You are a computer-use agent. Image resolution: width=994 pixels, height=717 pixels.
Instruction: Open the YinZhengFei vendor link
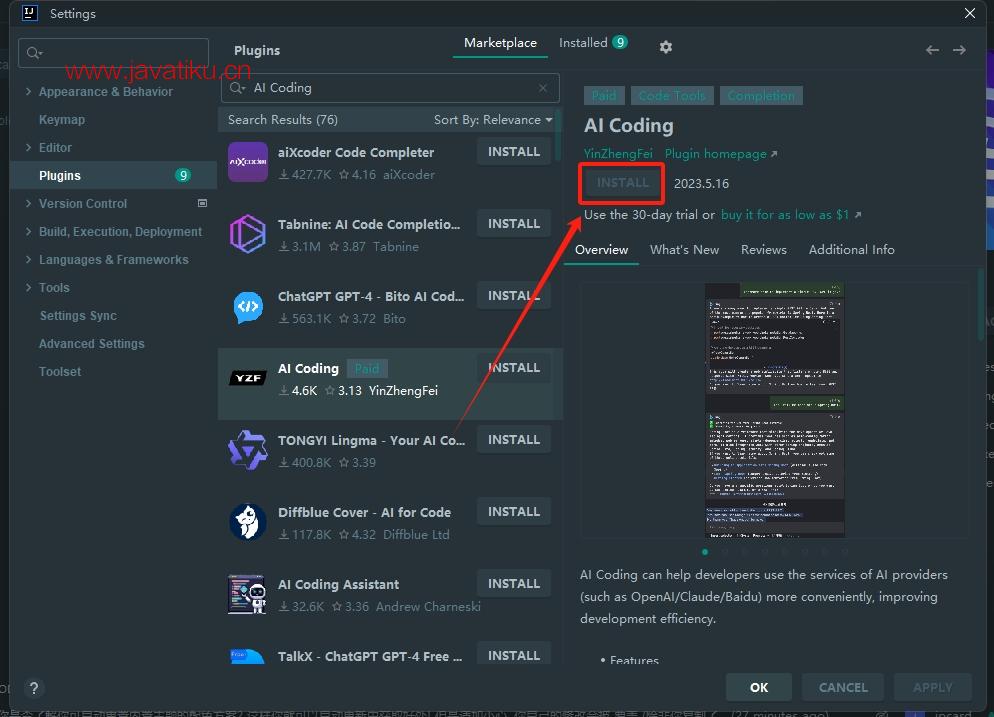pos(618,154)
